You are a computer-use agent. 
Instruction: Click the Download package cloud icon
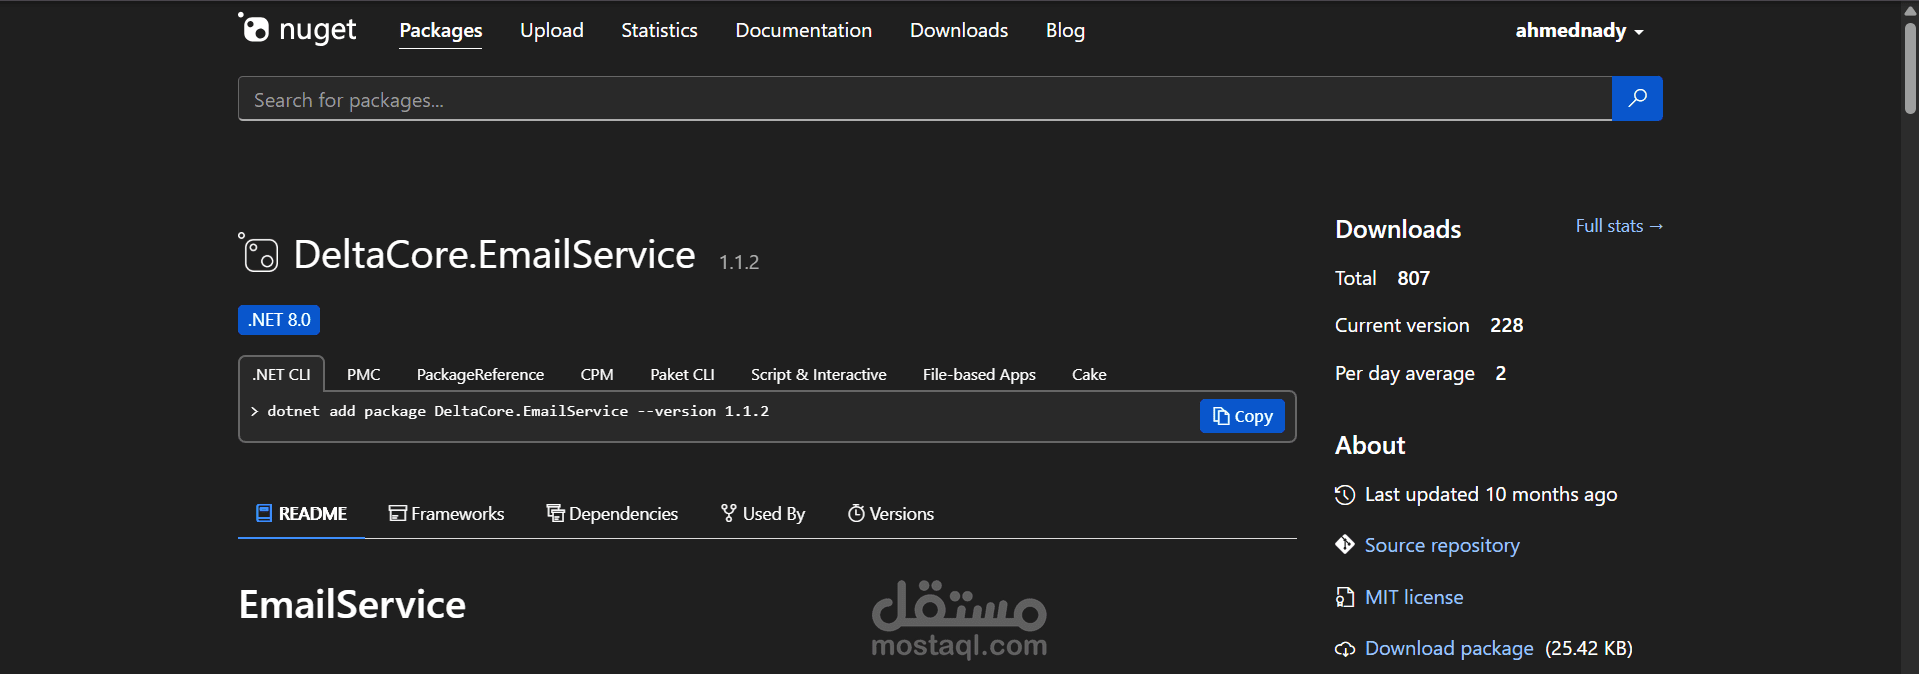[1345, 649]
